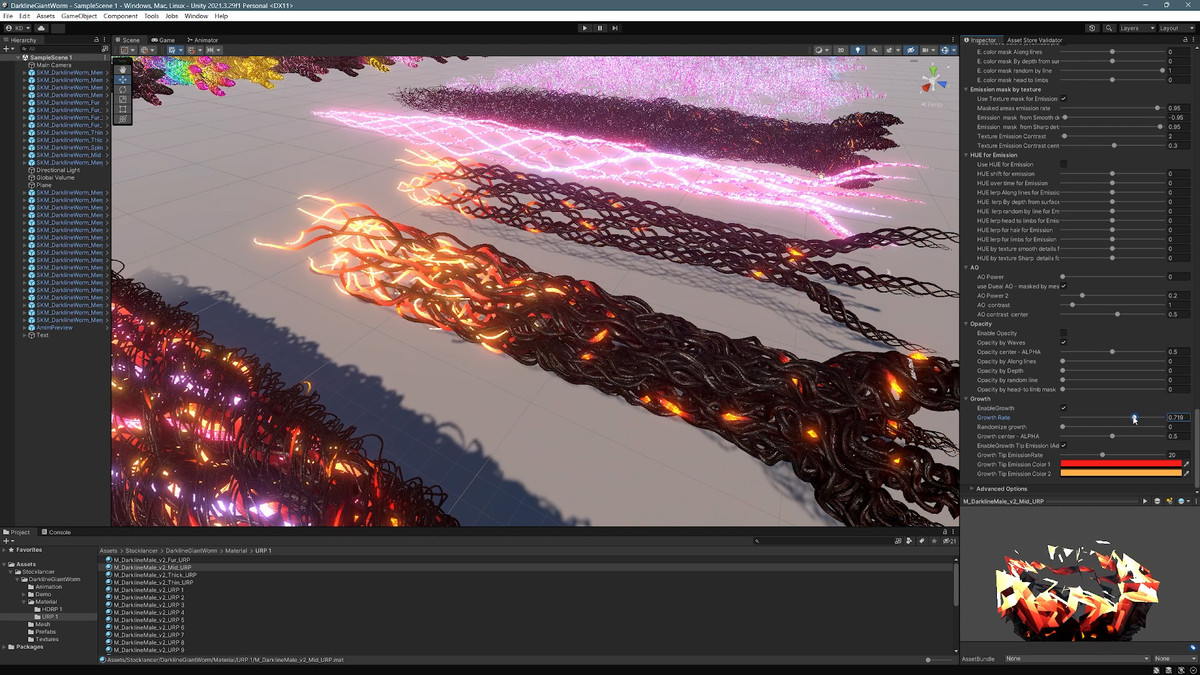1200x675 pixels.
Task: Select M_DarklineMale_v2_Fur_URP material asset
Action: click(152, 560)
